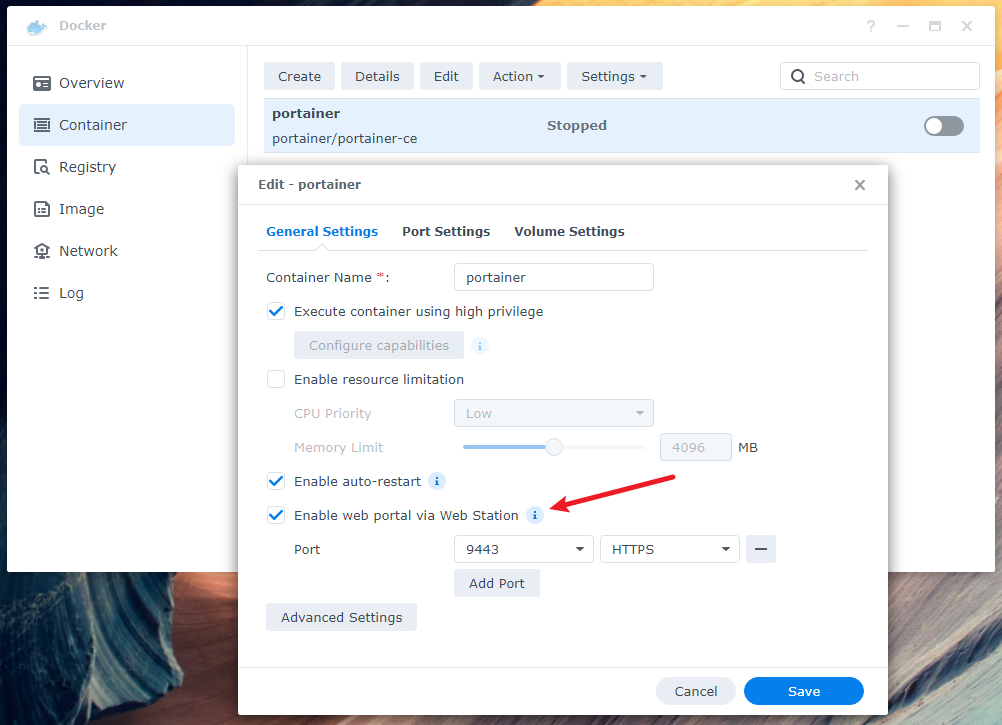This screenshot has height=725, width=1002.
Task: Remove the 9443 port entry
Action: click(x=760, y=549)
